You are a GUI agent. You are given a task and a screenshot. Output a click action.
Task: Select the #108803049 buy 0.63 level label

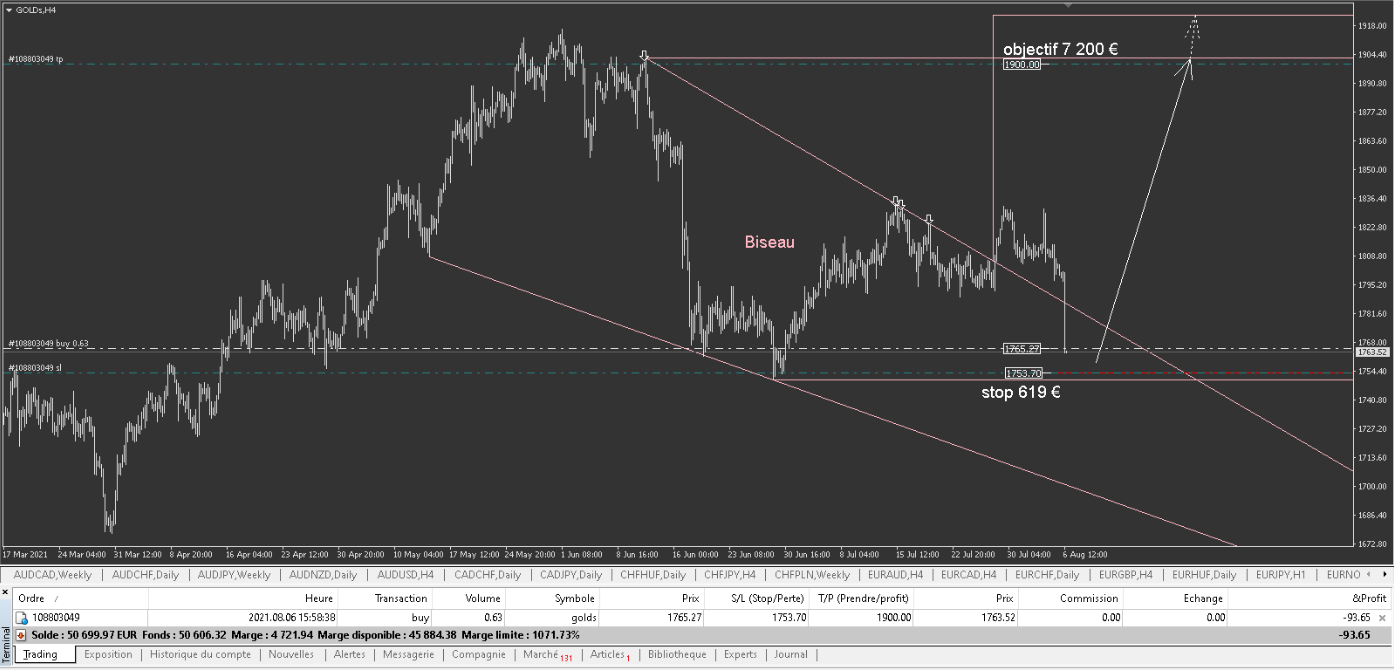point(48,343)
